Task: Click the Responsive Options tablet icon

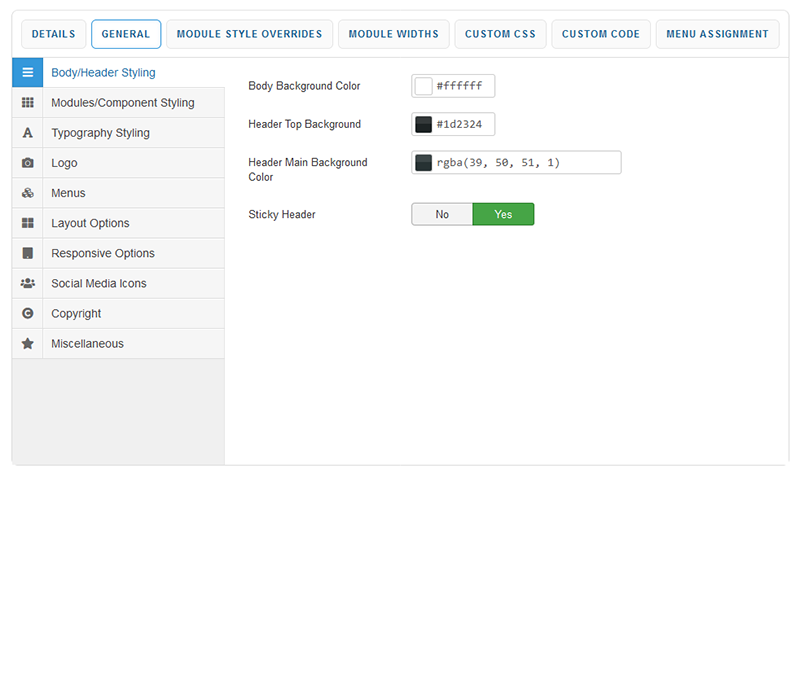Action: pyautogui.click(x=27, y=253)
